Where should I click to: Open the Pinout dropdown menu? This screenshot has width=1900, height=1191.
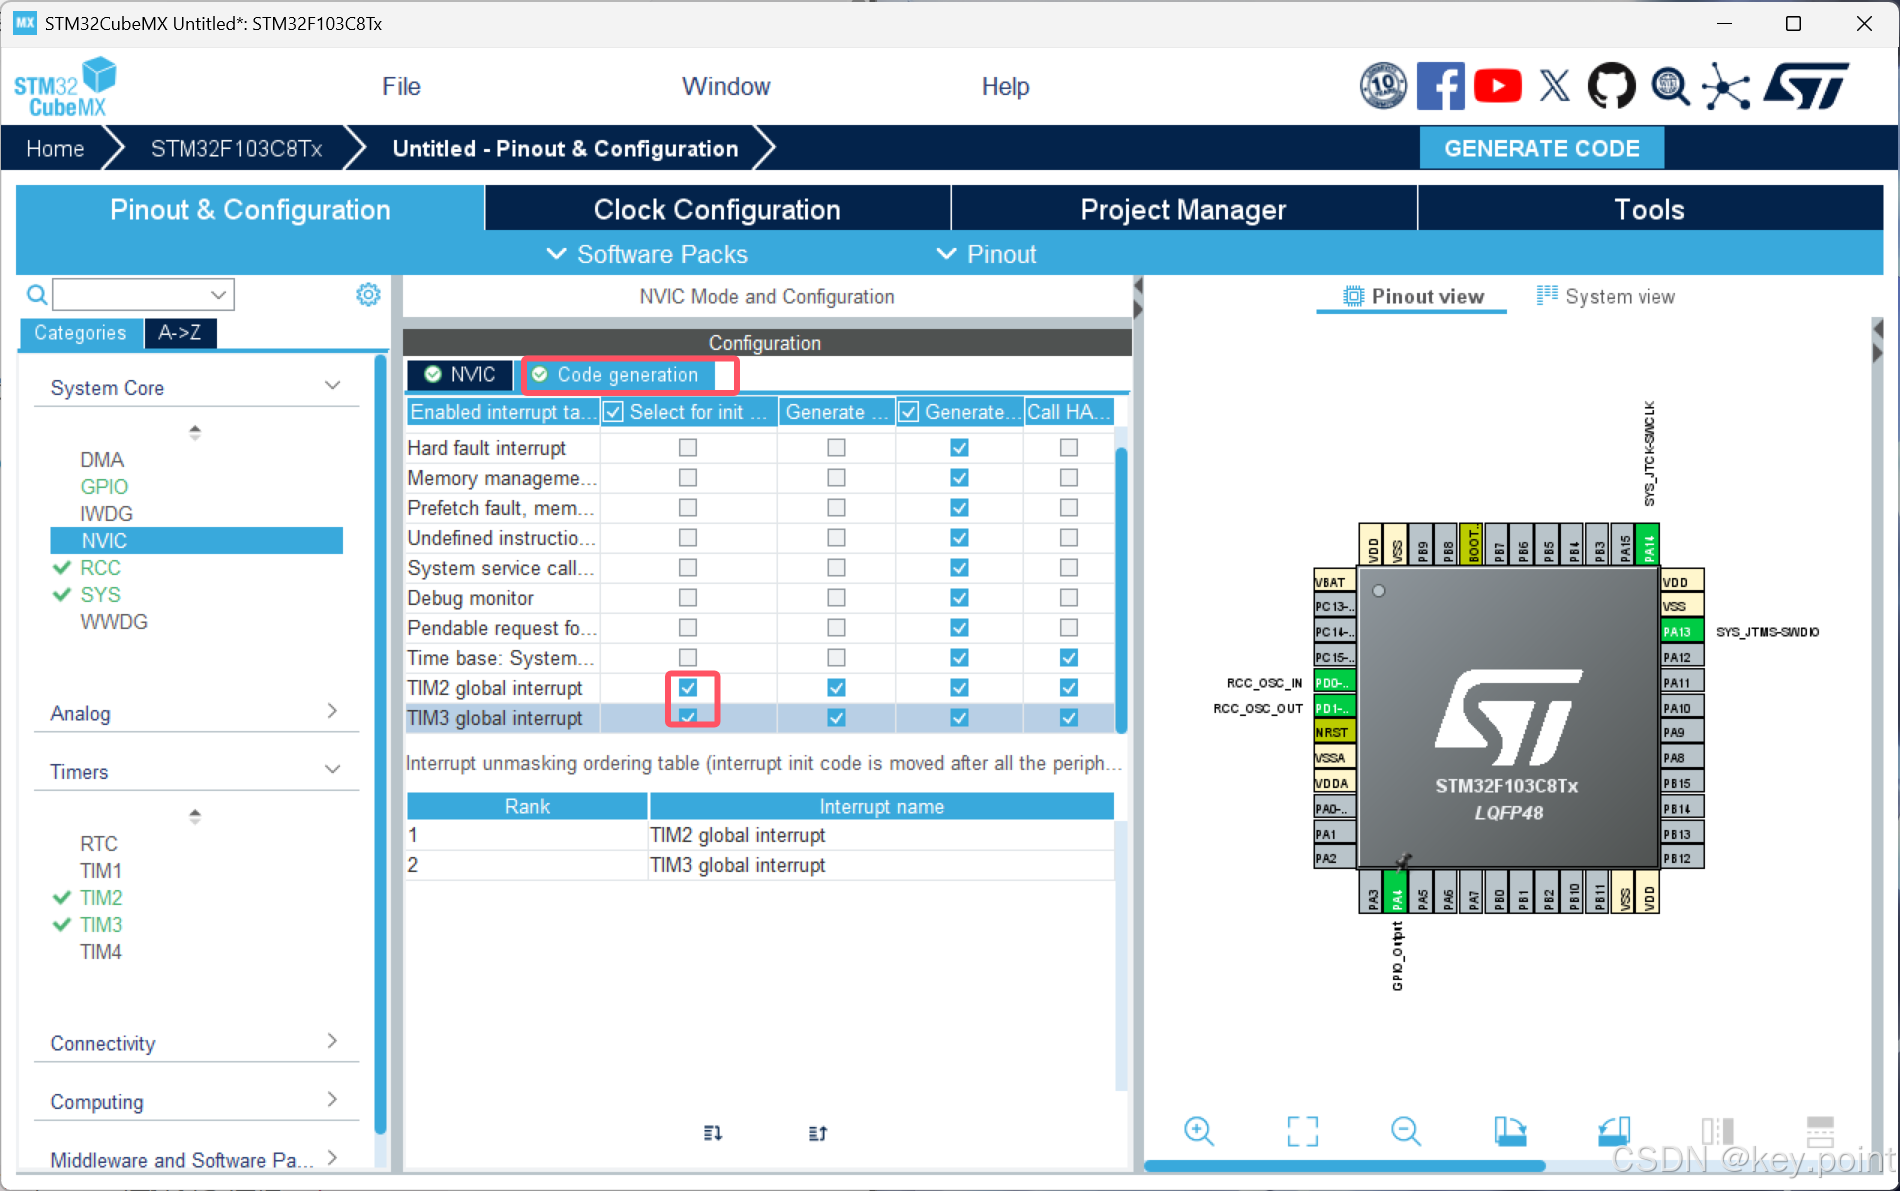tap(987, 254)
